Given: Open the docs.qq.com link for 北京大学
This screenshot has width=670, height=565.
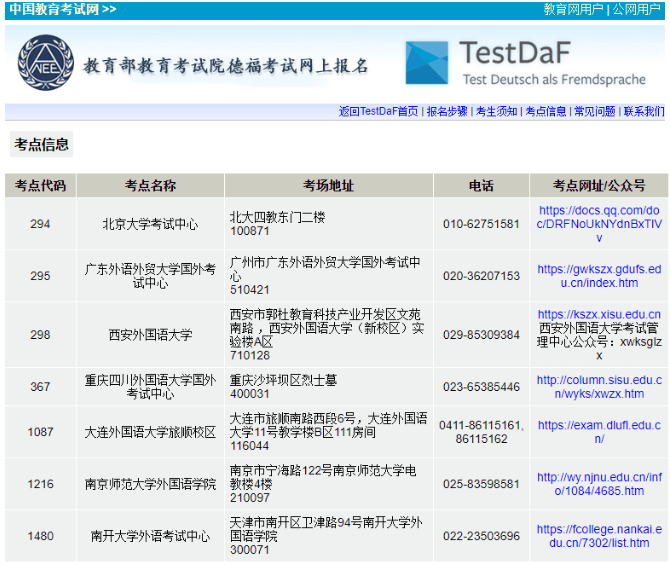Looking at the screenshot, I should click(x=599, y=224).
